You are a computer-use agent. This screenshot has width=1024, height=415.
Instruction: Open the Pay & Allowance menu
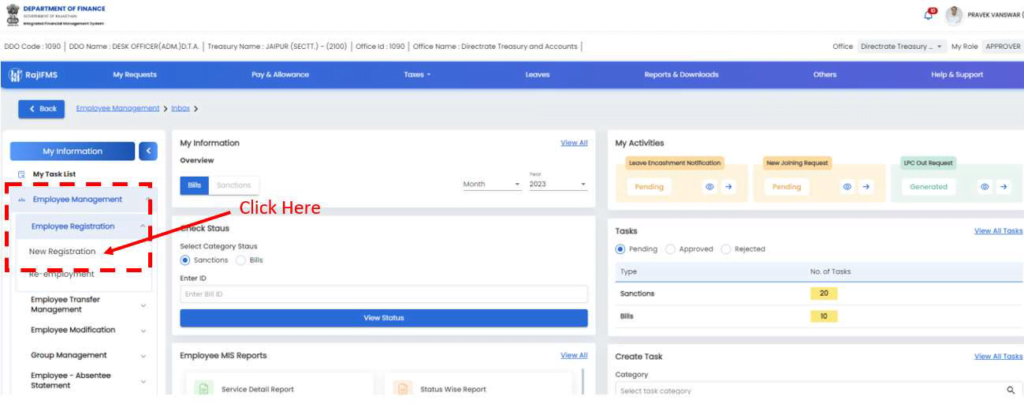tap(280, 75)
